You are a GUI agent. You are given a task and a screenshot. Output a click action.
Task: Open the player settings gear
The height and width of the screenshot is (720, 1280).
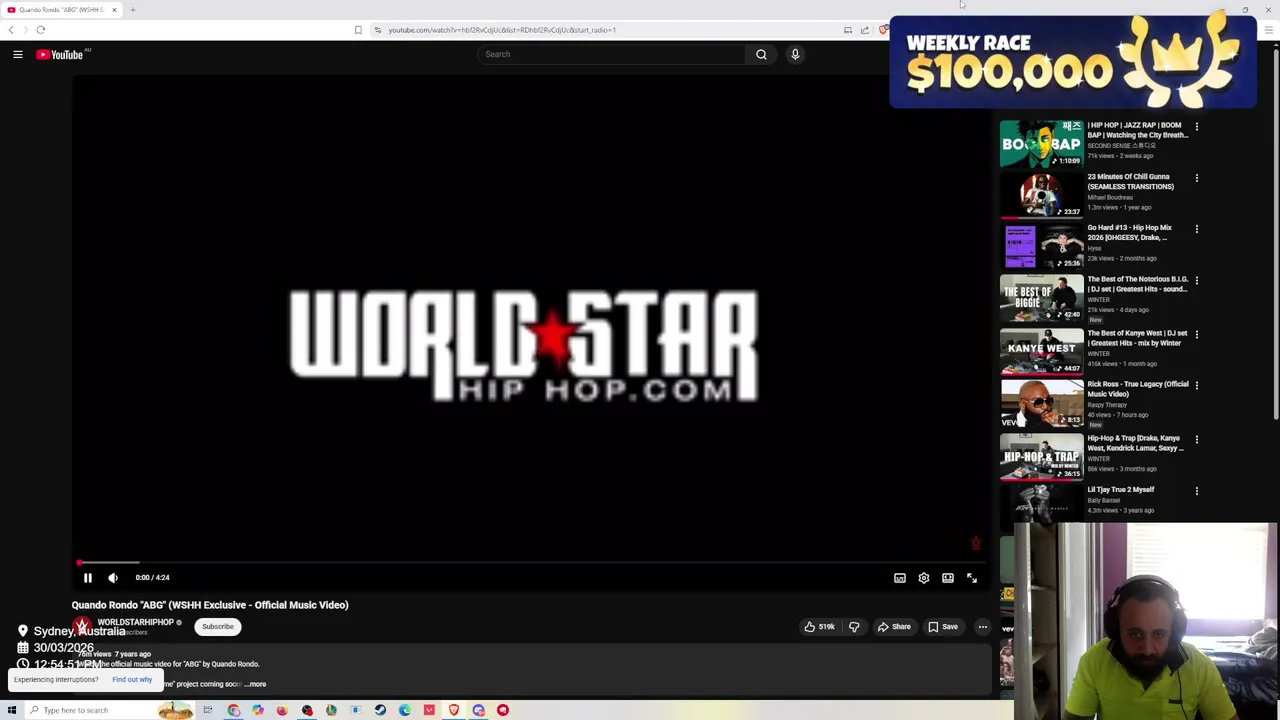point(924,578)
